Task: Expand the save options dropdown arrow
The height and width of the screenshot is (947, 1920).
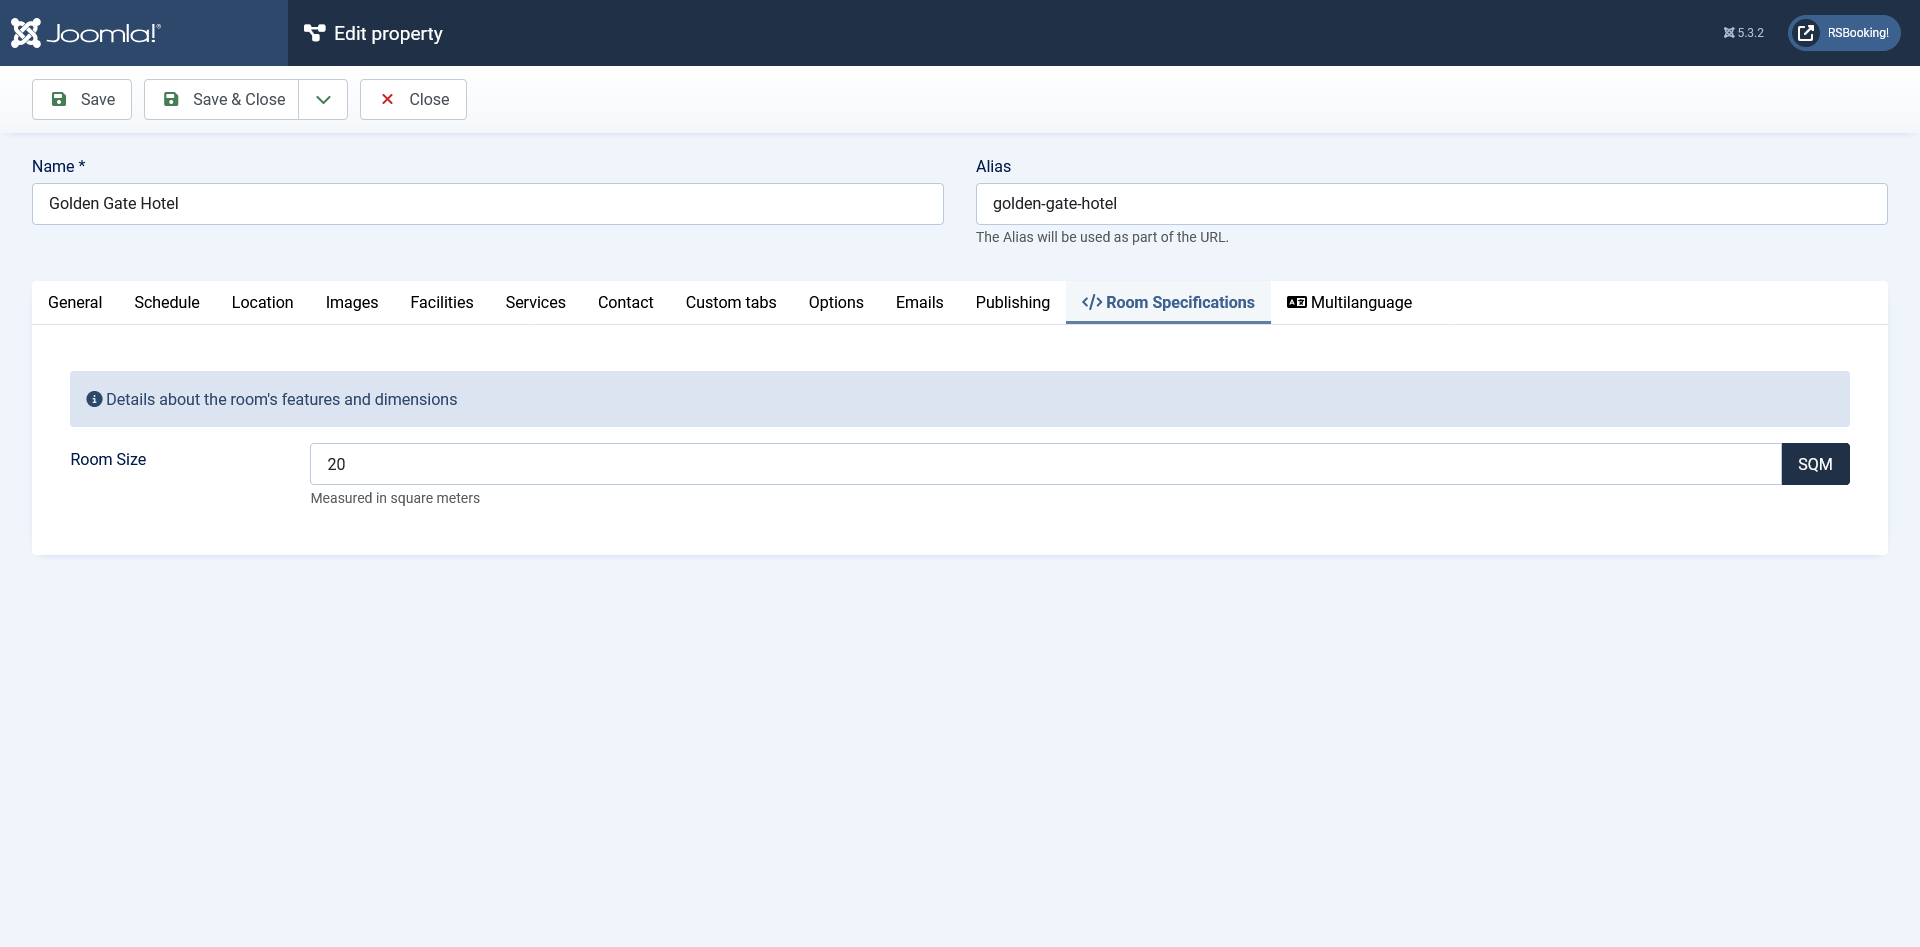Action: (323, 99)
